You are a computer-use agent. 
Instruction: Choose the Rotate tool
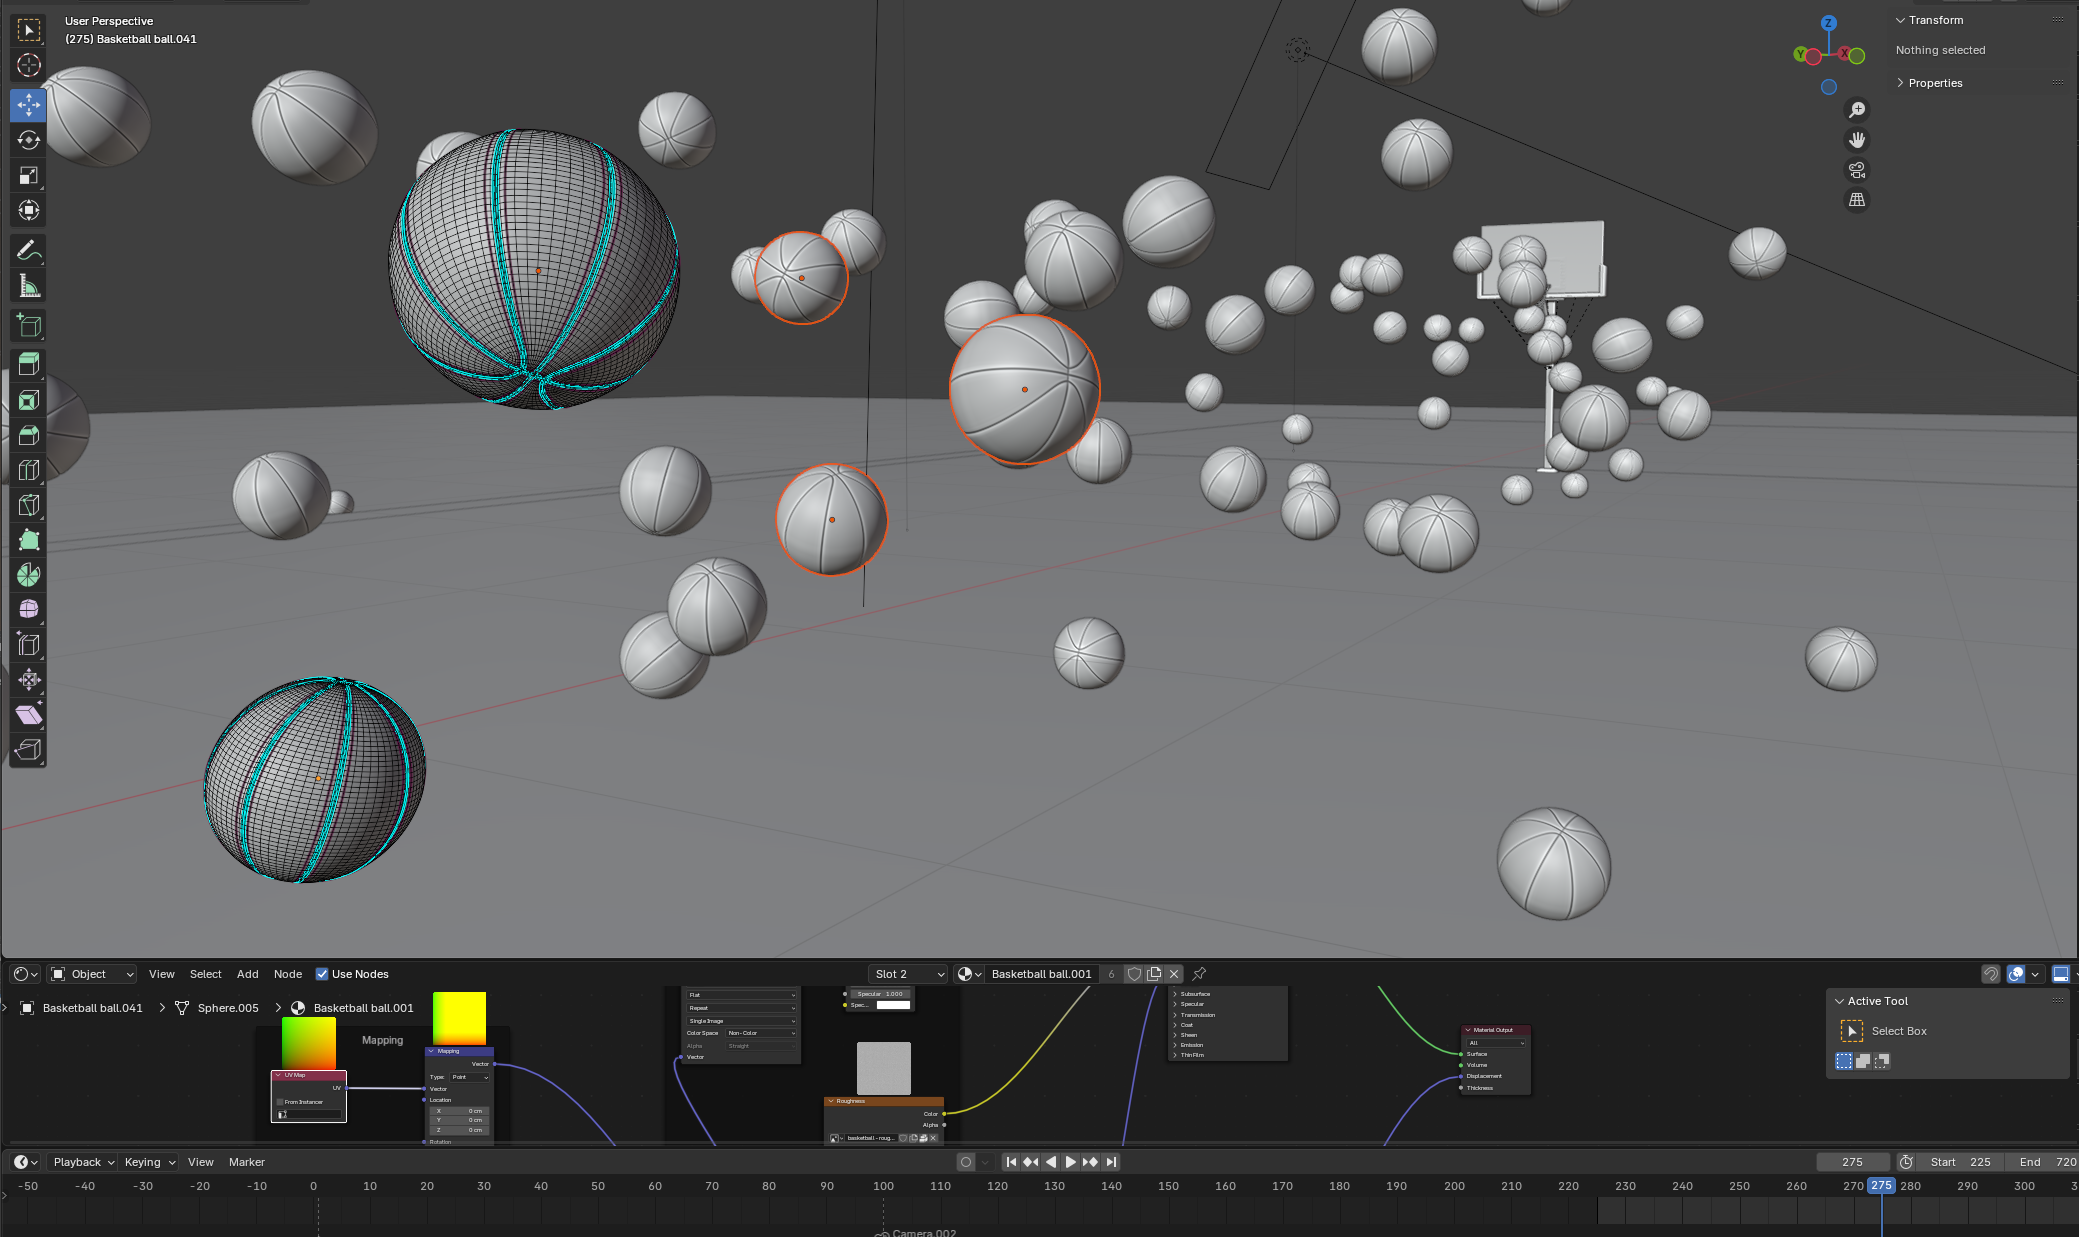[28, 140]
